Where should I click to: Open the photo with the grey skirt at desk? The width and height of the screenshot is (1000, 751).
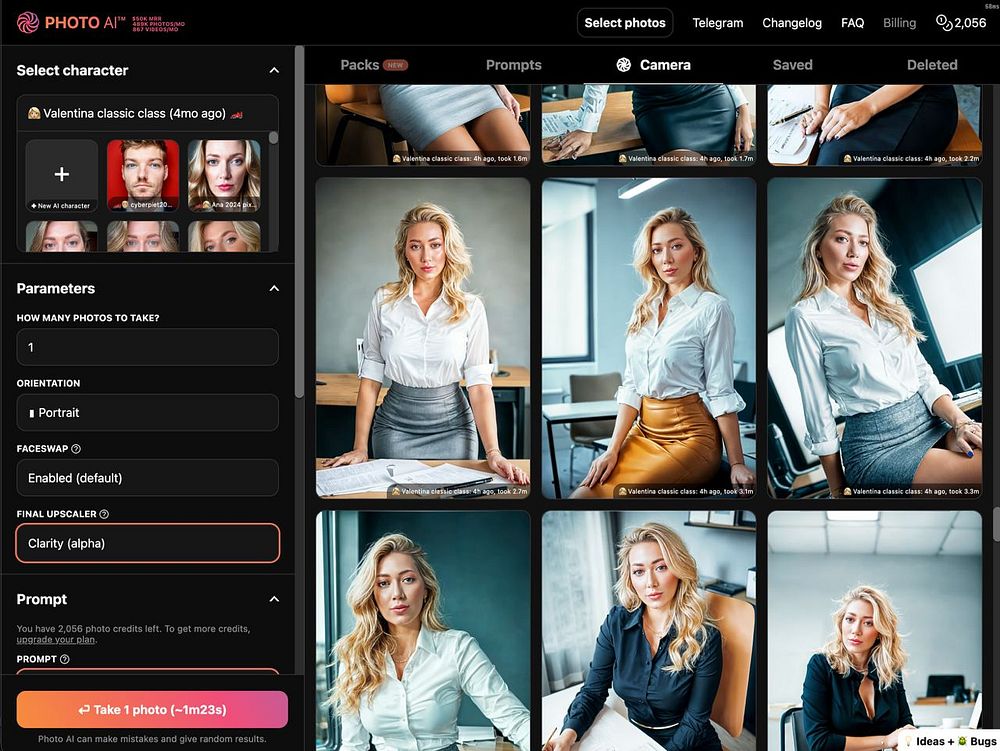tap(423, 338)
